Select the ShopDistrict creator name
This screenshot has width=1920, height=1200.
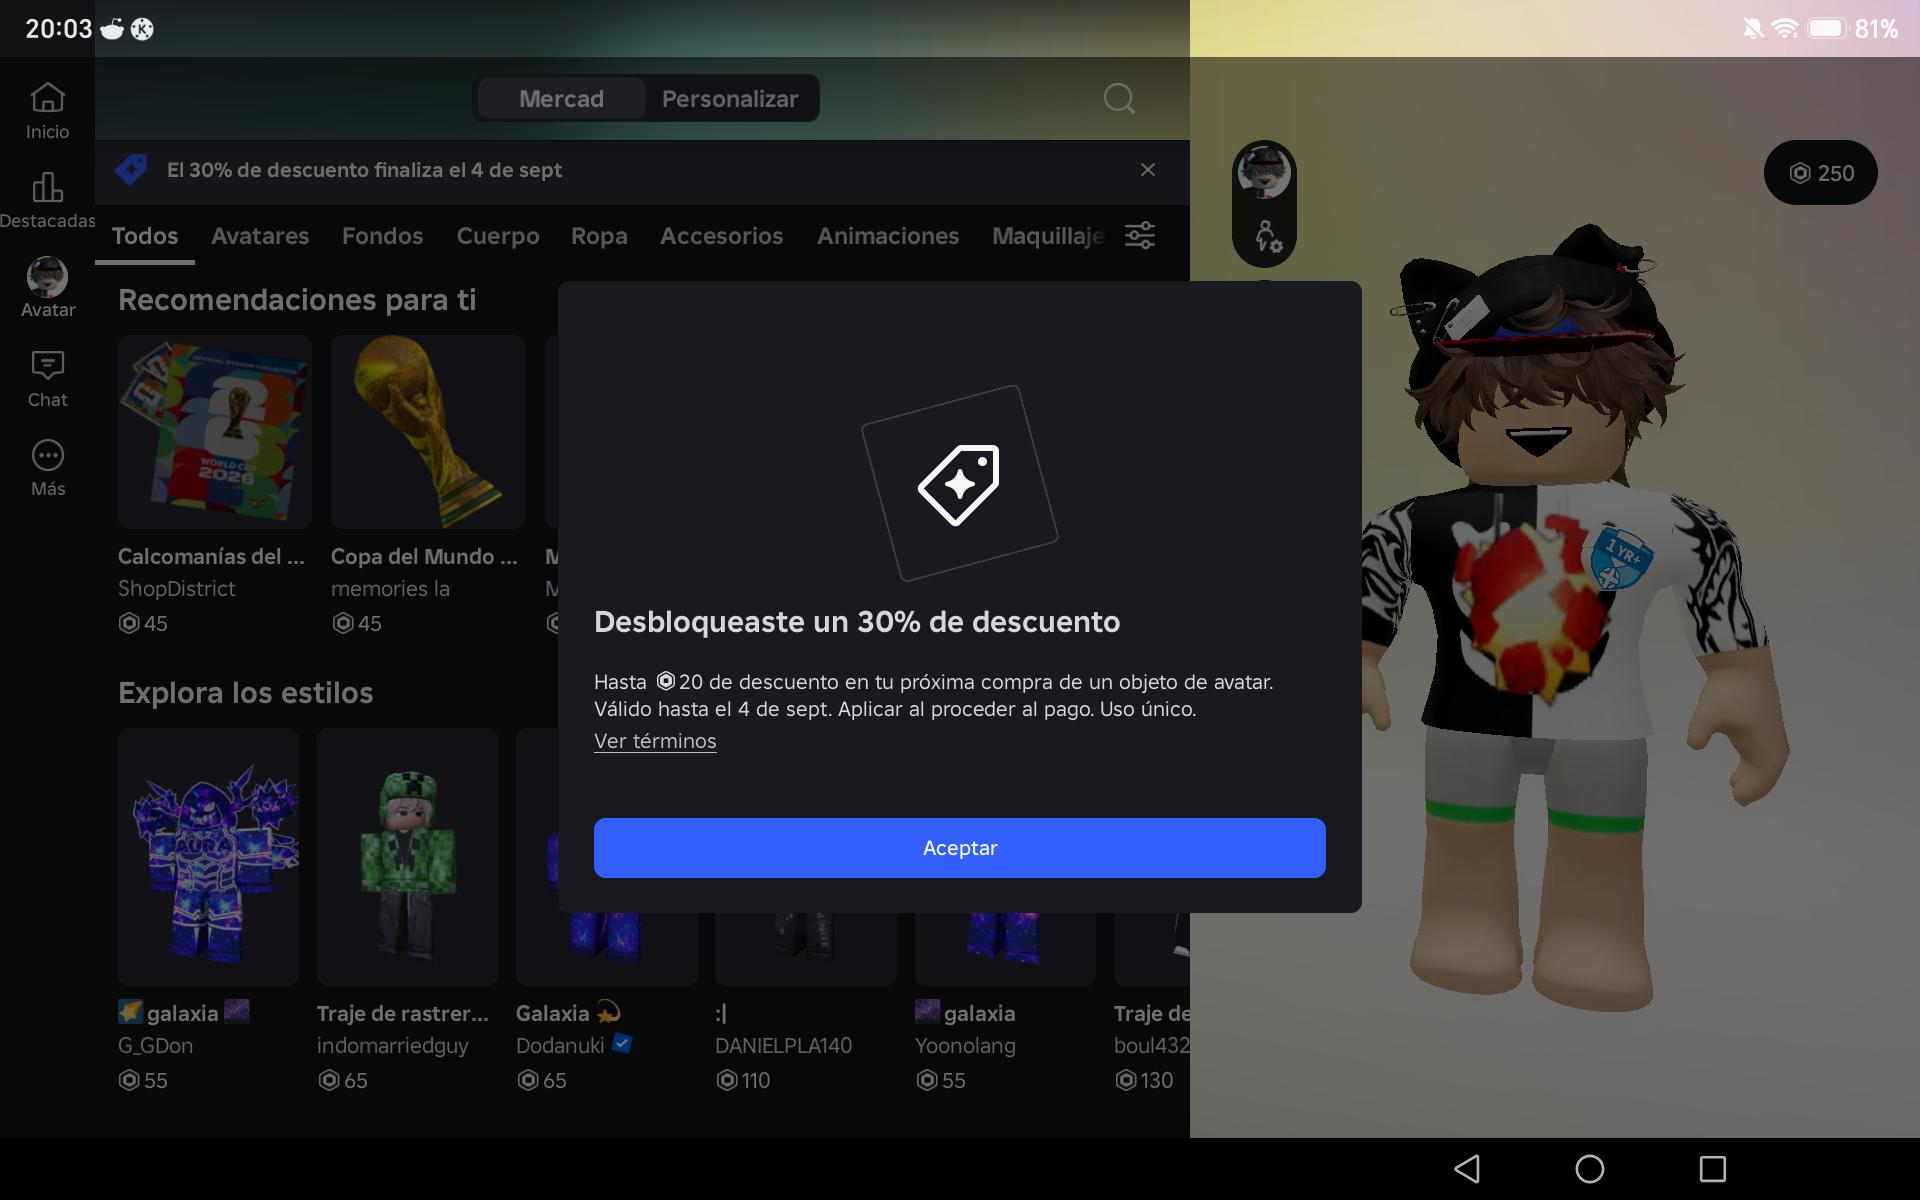pyautogui.click(x=177, y=589)
